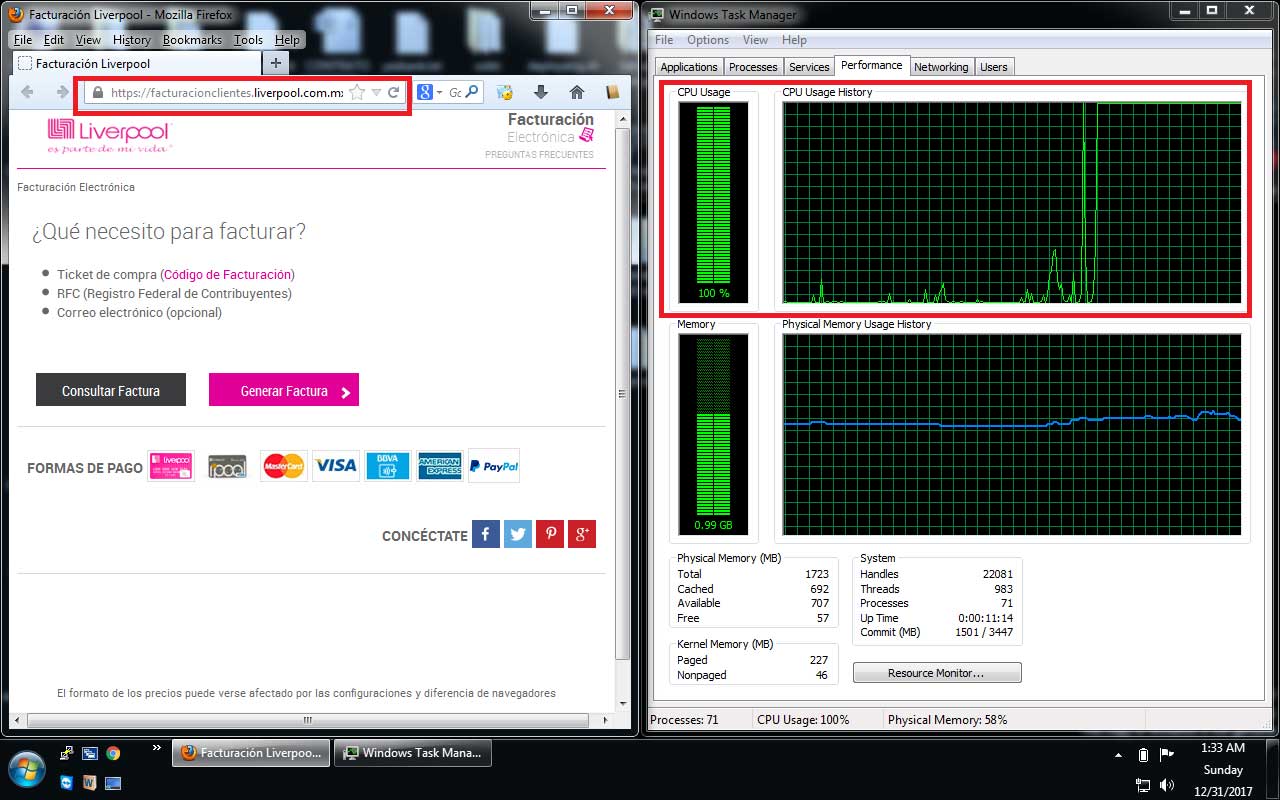
Task: Open the Firefox History menu
Action: [x=131, y=40]
